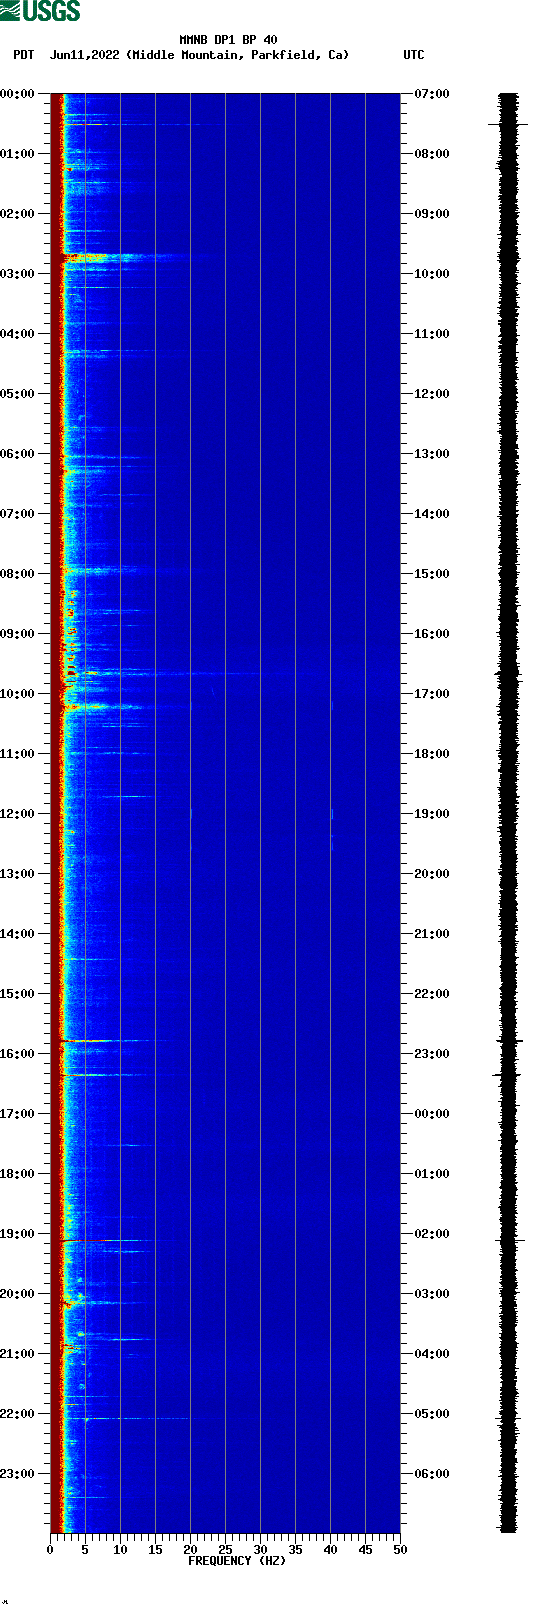Click the 'PDT' timezone label
552x1613 pixels.
point(23,55)
